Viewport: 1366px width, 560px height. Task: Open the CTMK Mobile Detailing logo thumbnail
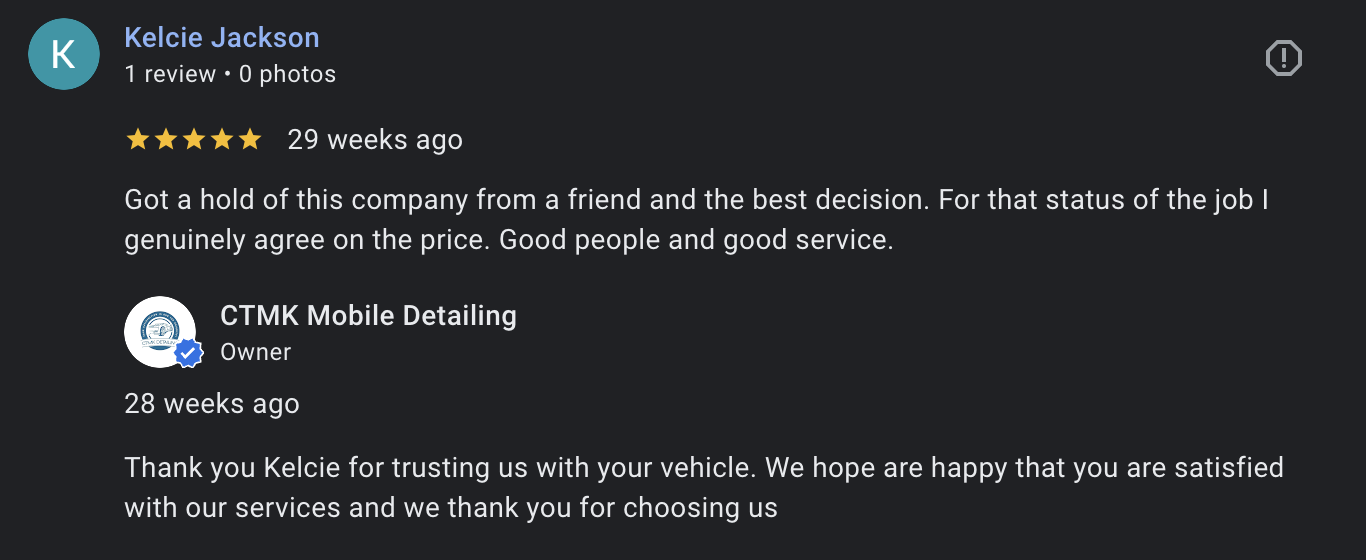[160, 332]
